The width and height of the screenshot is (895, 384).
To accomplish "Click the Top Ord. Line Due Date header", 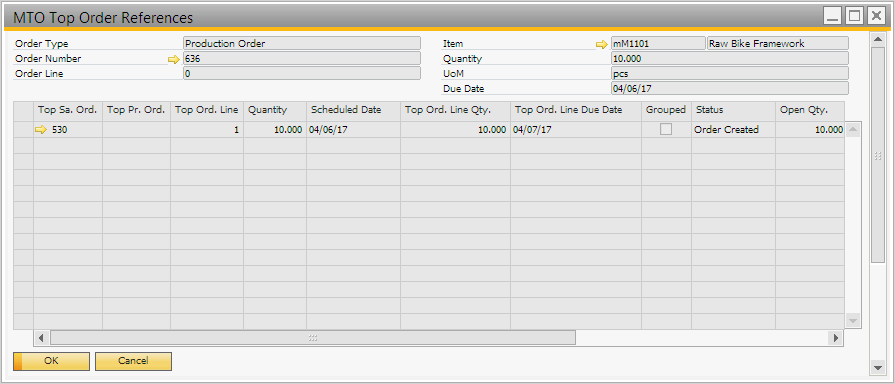I will [x=576, y=111].
